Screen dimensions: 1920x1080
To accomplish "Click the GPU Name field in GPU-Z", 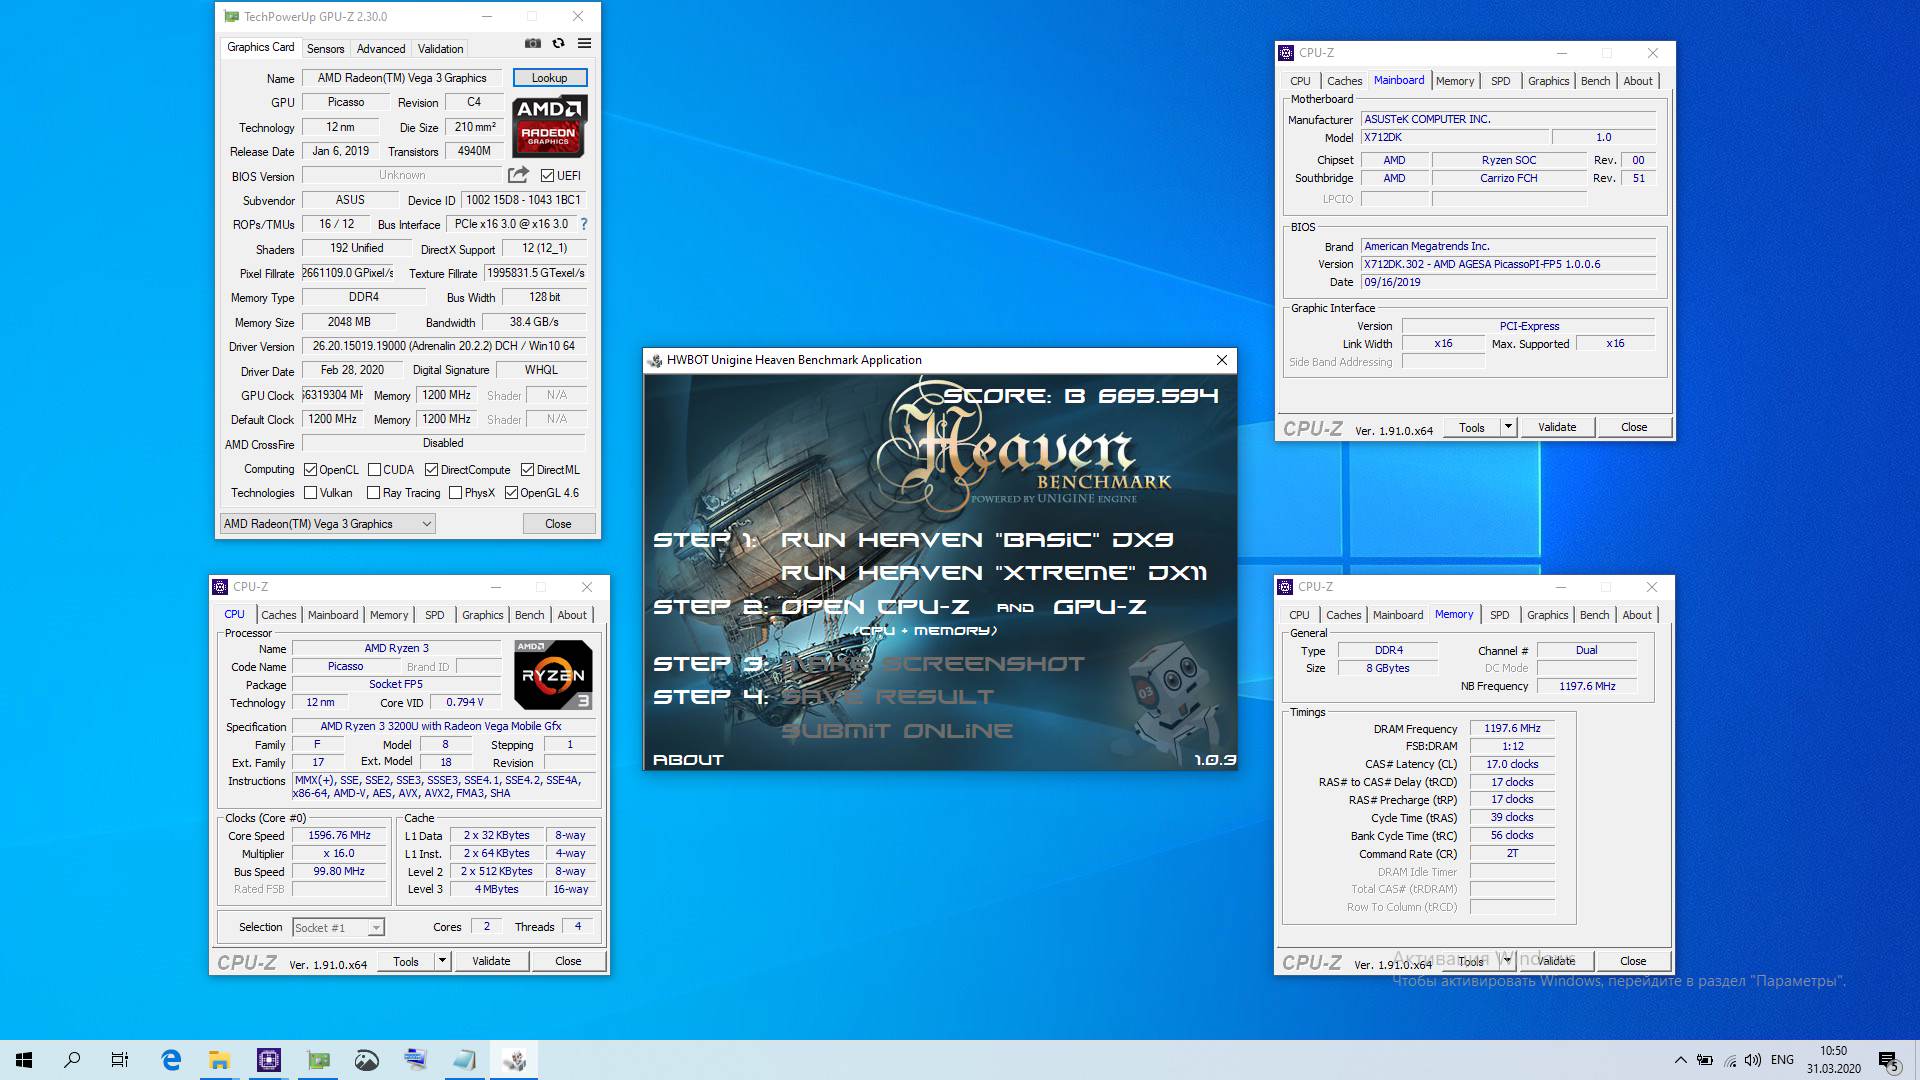I will [x=402, y=78].
